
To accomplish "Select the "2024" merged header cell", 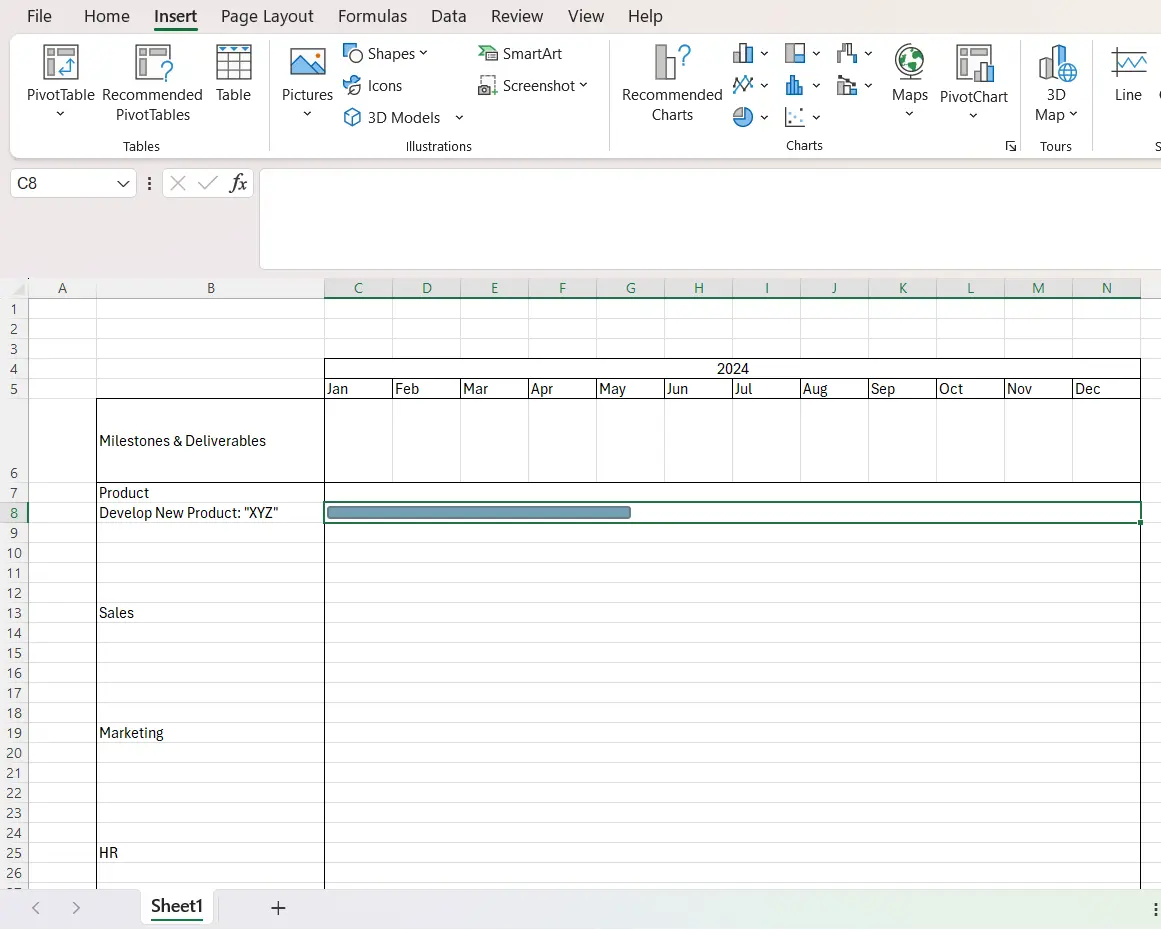I will click(x=732, y=369).
